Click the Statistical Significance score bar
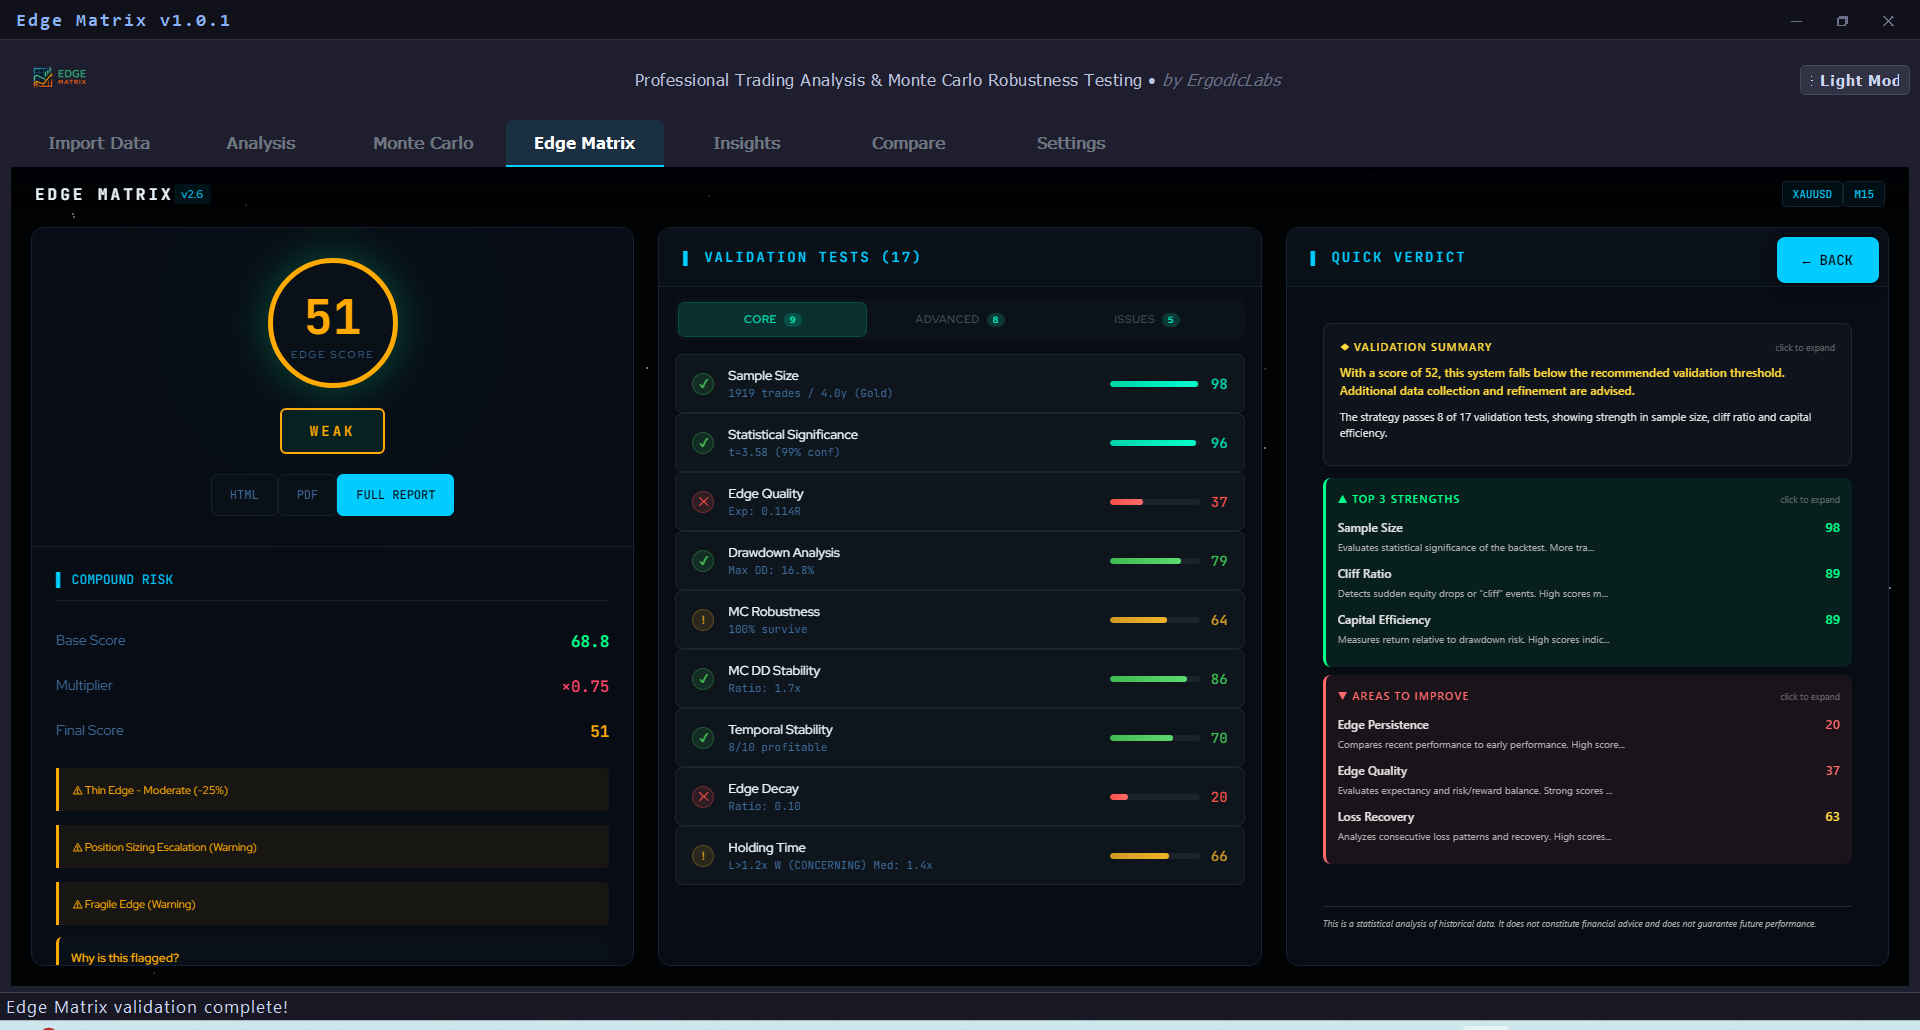 1154,443
